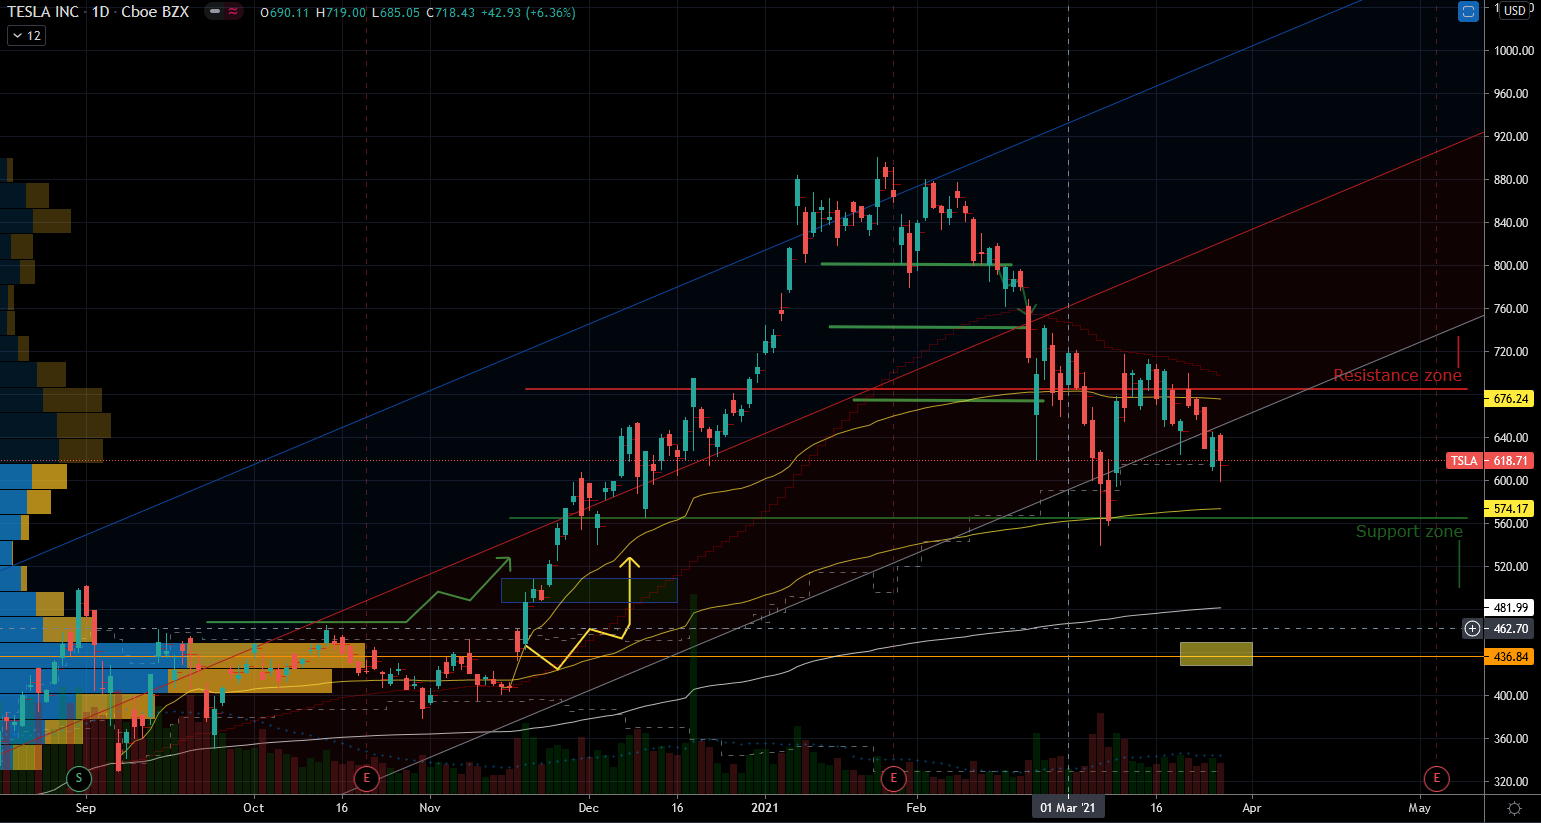The height and width of the screenshot is (823, 1541).
Task: Click the 1D interval in the chart title
Action: [x=100, y=12]
